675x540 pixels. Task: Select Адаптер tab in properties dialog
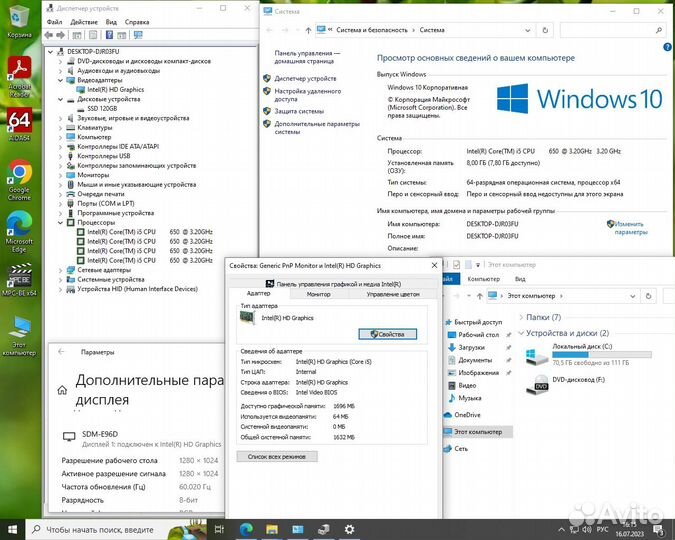click(x=258, y=293)
